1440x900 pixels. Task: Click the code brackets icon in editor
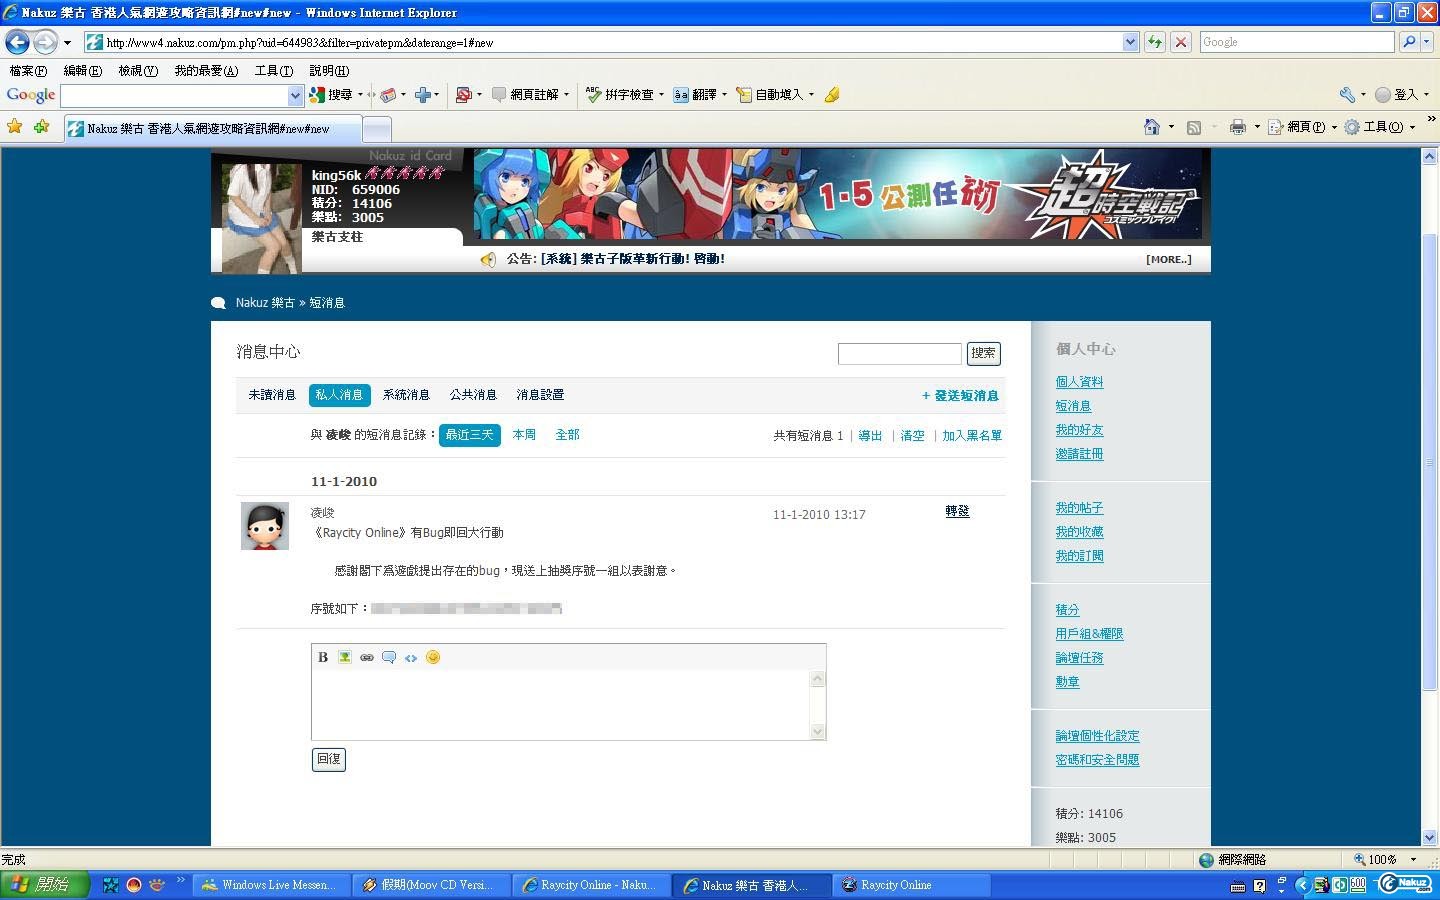[x=411, y=657]
